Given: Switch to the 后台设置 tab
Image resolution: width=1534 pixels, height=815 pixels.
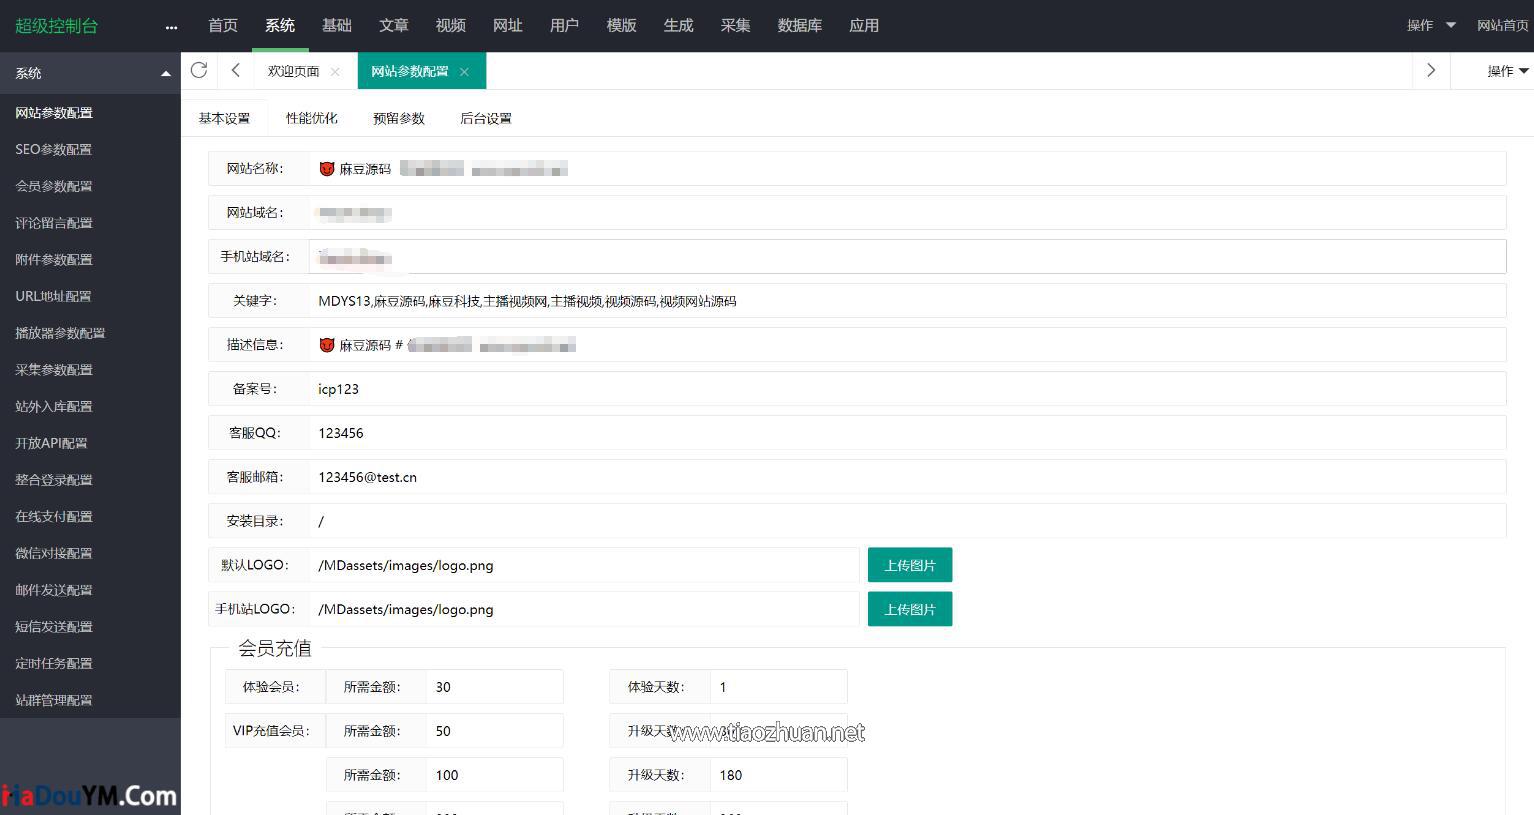Looking at the screenshot, I should pyautogui.click(x=486, y=118).
